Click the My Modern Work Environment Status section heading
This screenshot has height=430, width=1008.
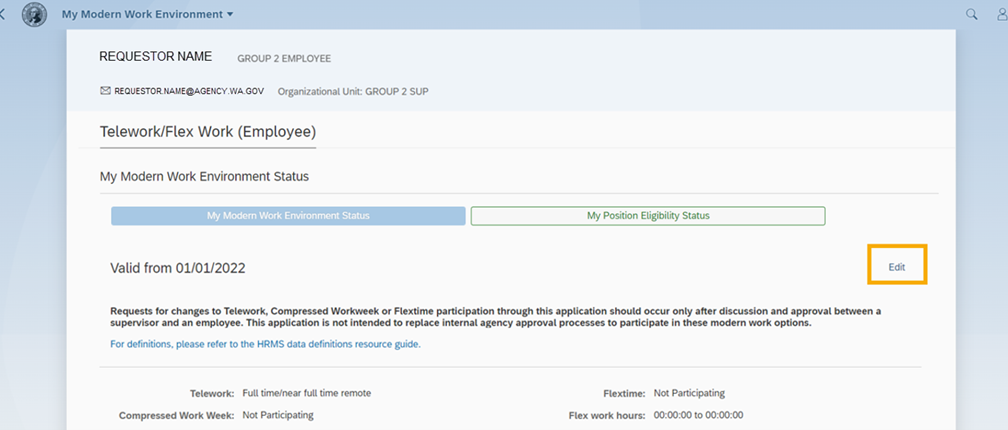(204, 176)
